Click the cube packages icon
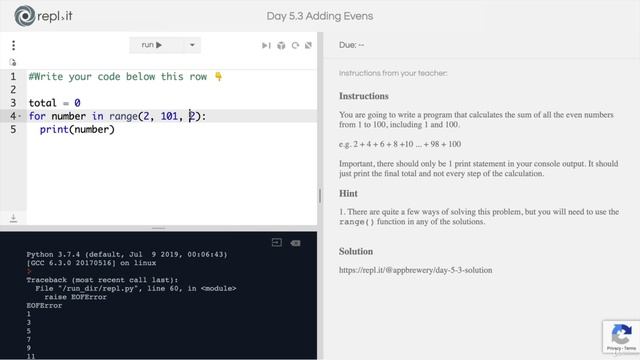 pos(281,45)
